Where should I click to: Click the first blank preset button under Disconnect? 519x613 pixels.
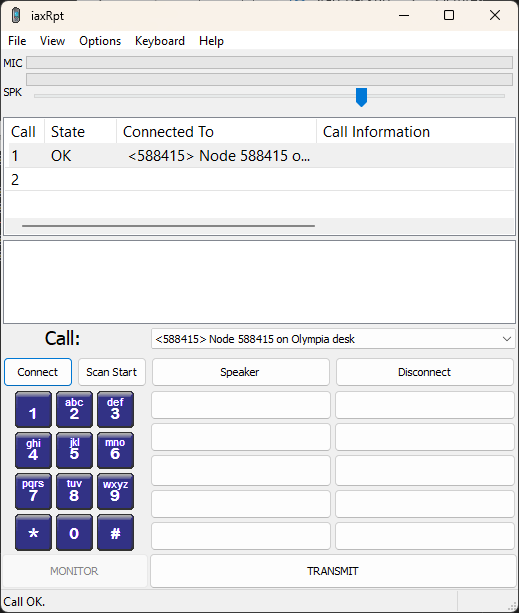pyautogui.click(x=425, y=405)
